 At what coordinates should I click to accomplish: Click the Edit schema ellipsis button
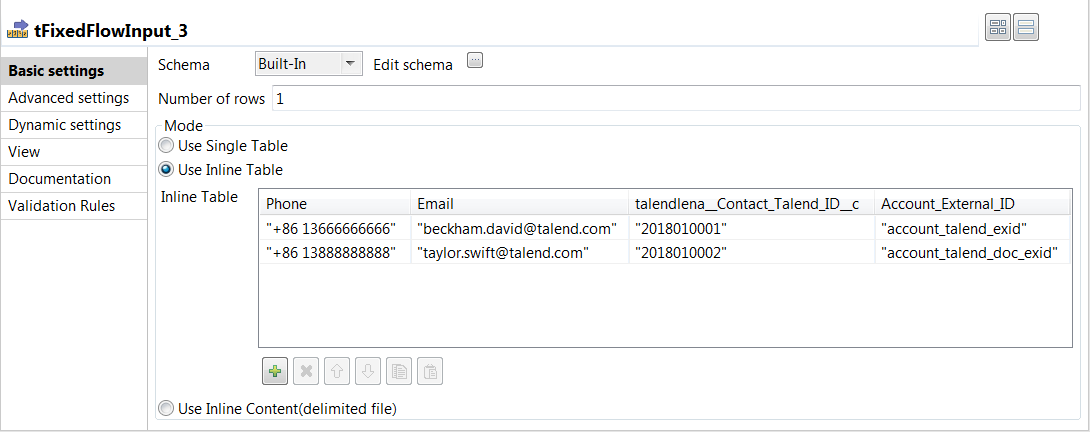pyautogui.click(x=475, y=62)
